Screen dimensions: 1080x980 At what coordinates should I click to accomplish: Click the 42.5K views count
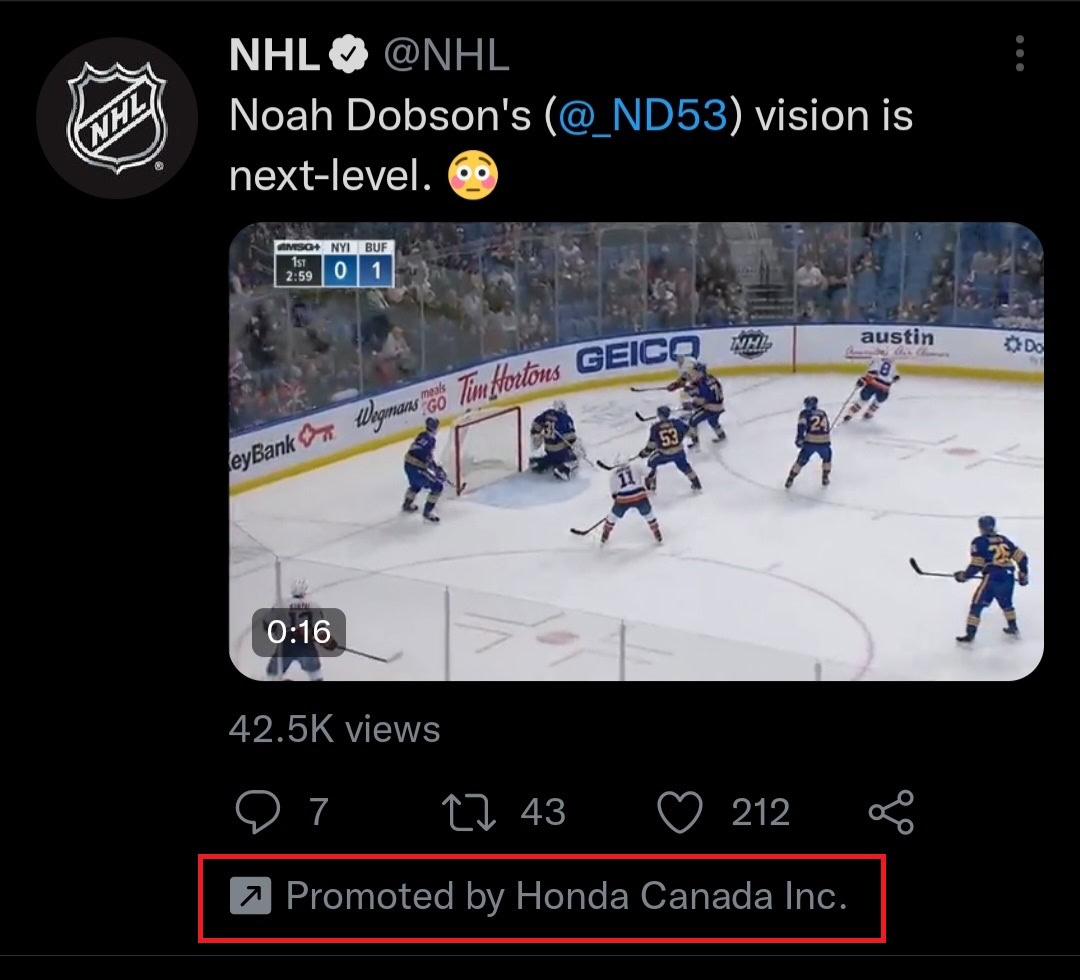(x=334, y=728)
